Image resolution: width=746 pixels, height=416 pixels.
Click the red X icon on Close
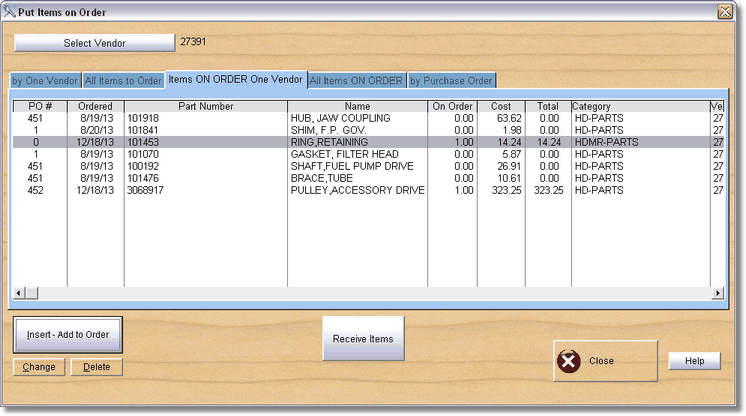[x=569, y=361]
